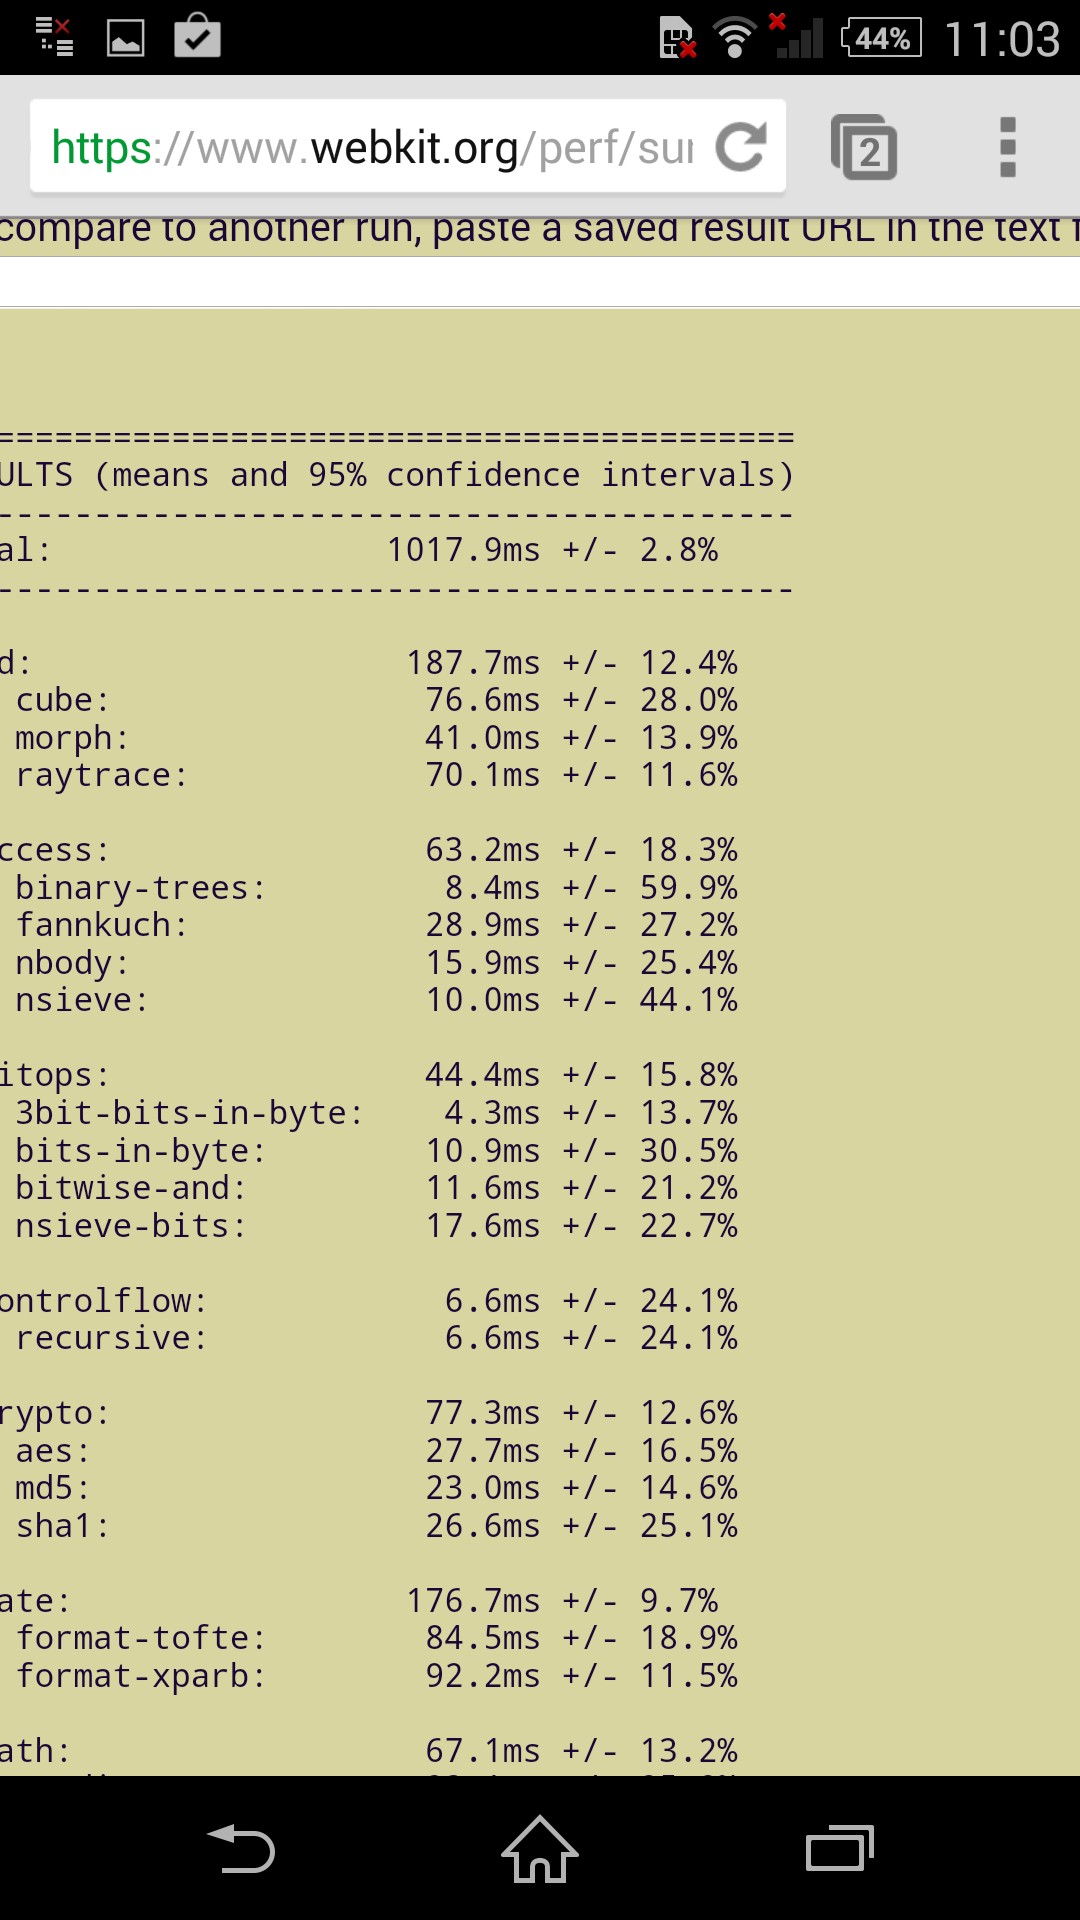Tap the checkmark bag notification icon
This screenshot has width=1080, height=1920.
pos(197,38)
